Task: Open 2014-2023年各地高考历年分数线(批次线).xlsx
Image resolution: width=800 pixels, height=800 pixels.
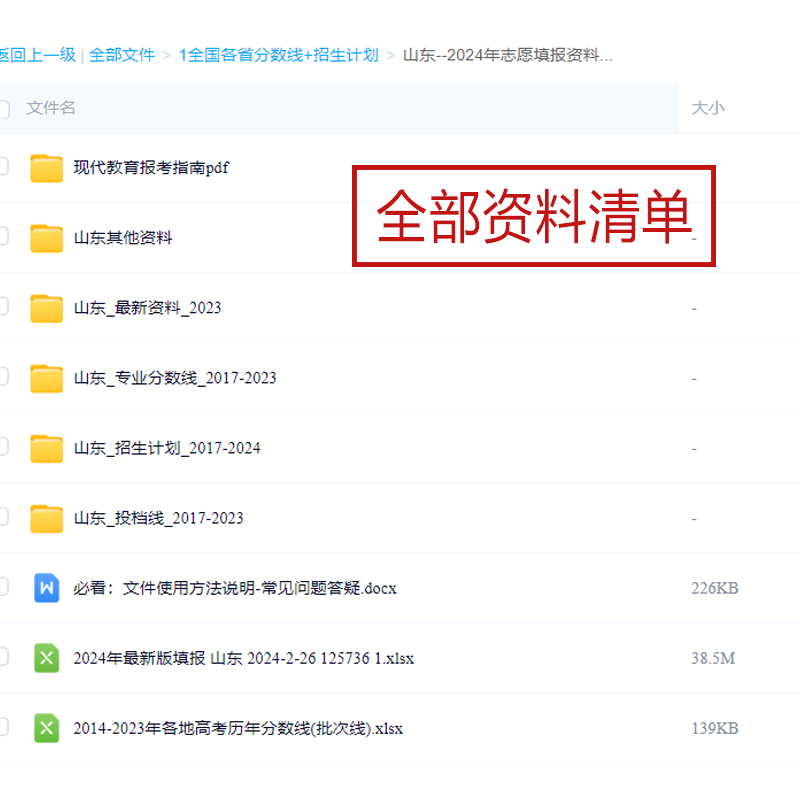Action: tap(238, 729)
